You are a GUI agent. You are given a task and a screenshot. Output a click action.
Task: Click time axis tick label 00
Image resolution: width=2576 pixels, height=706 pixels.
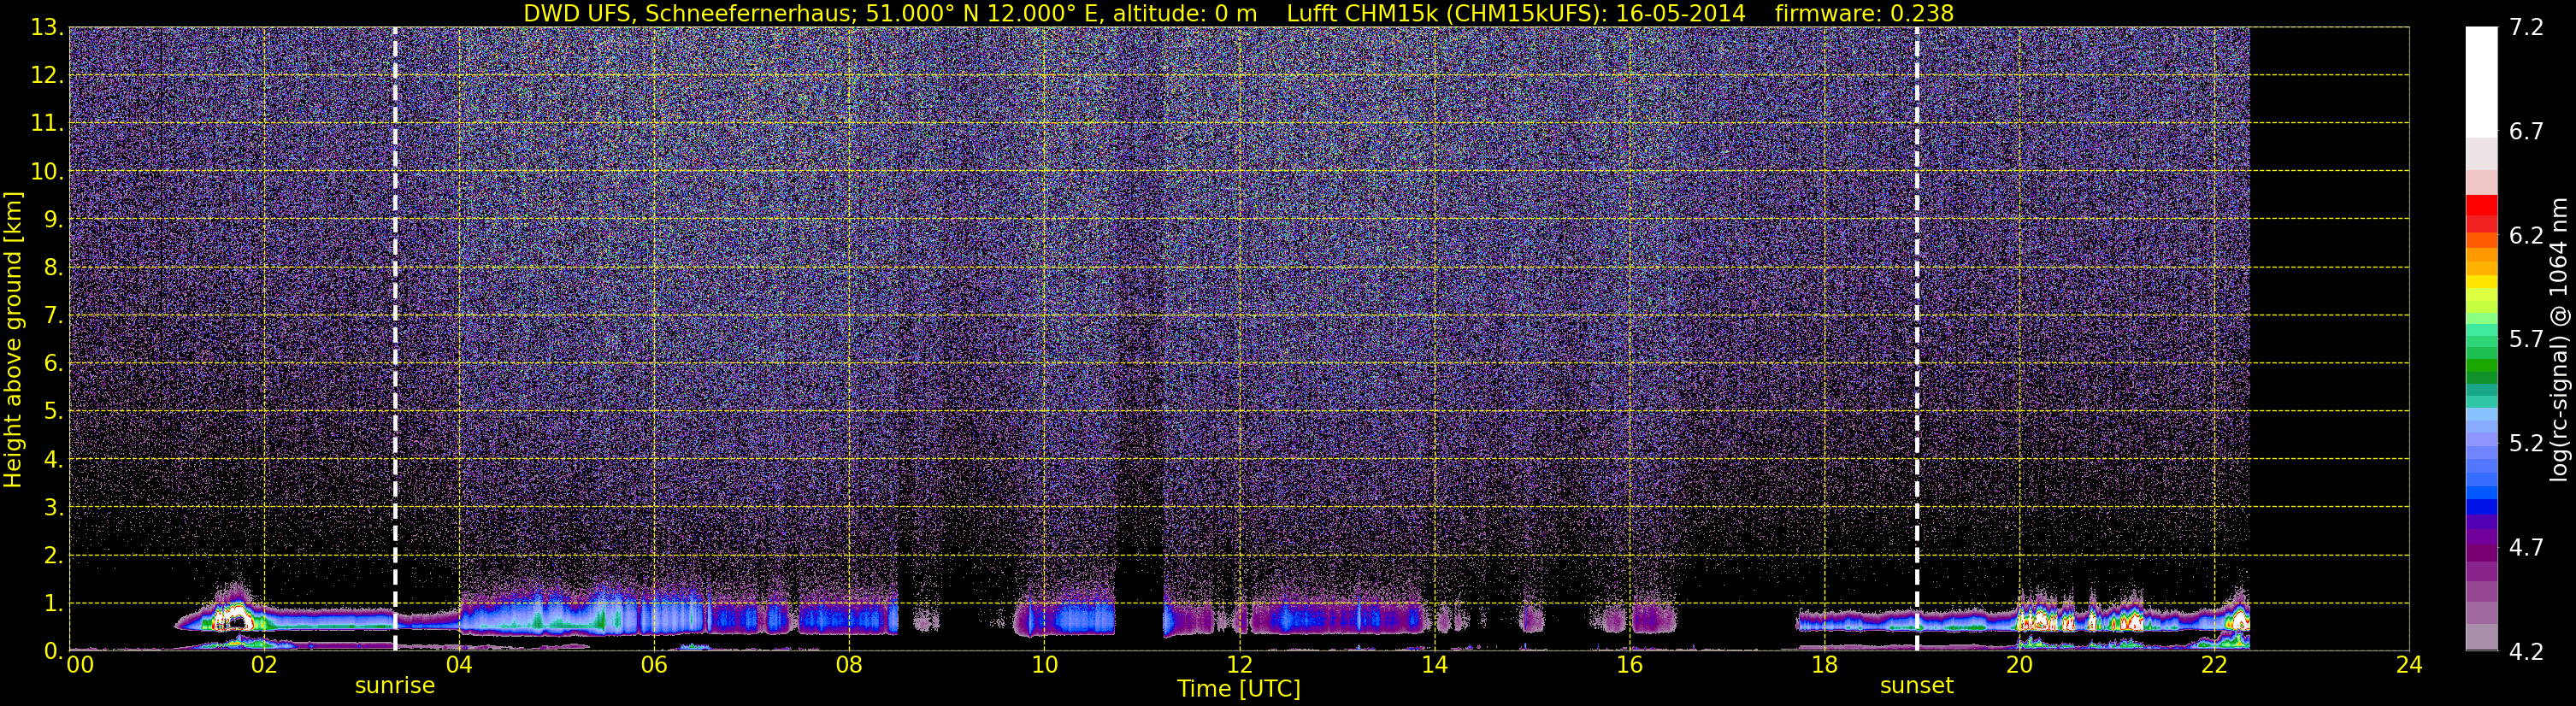(80, 665)
